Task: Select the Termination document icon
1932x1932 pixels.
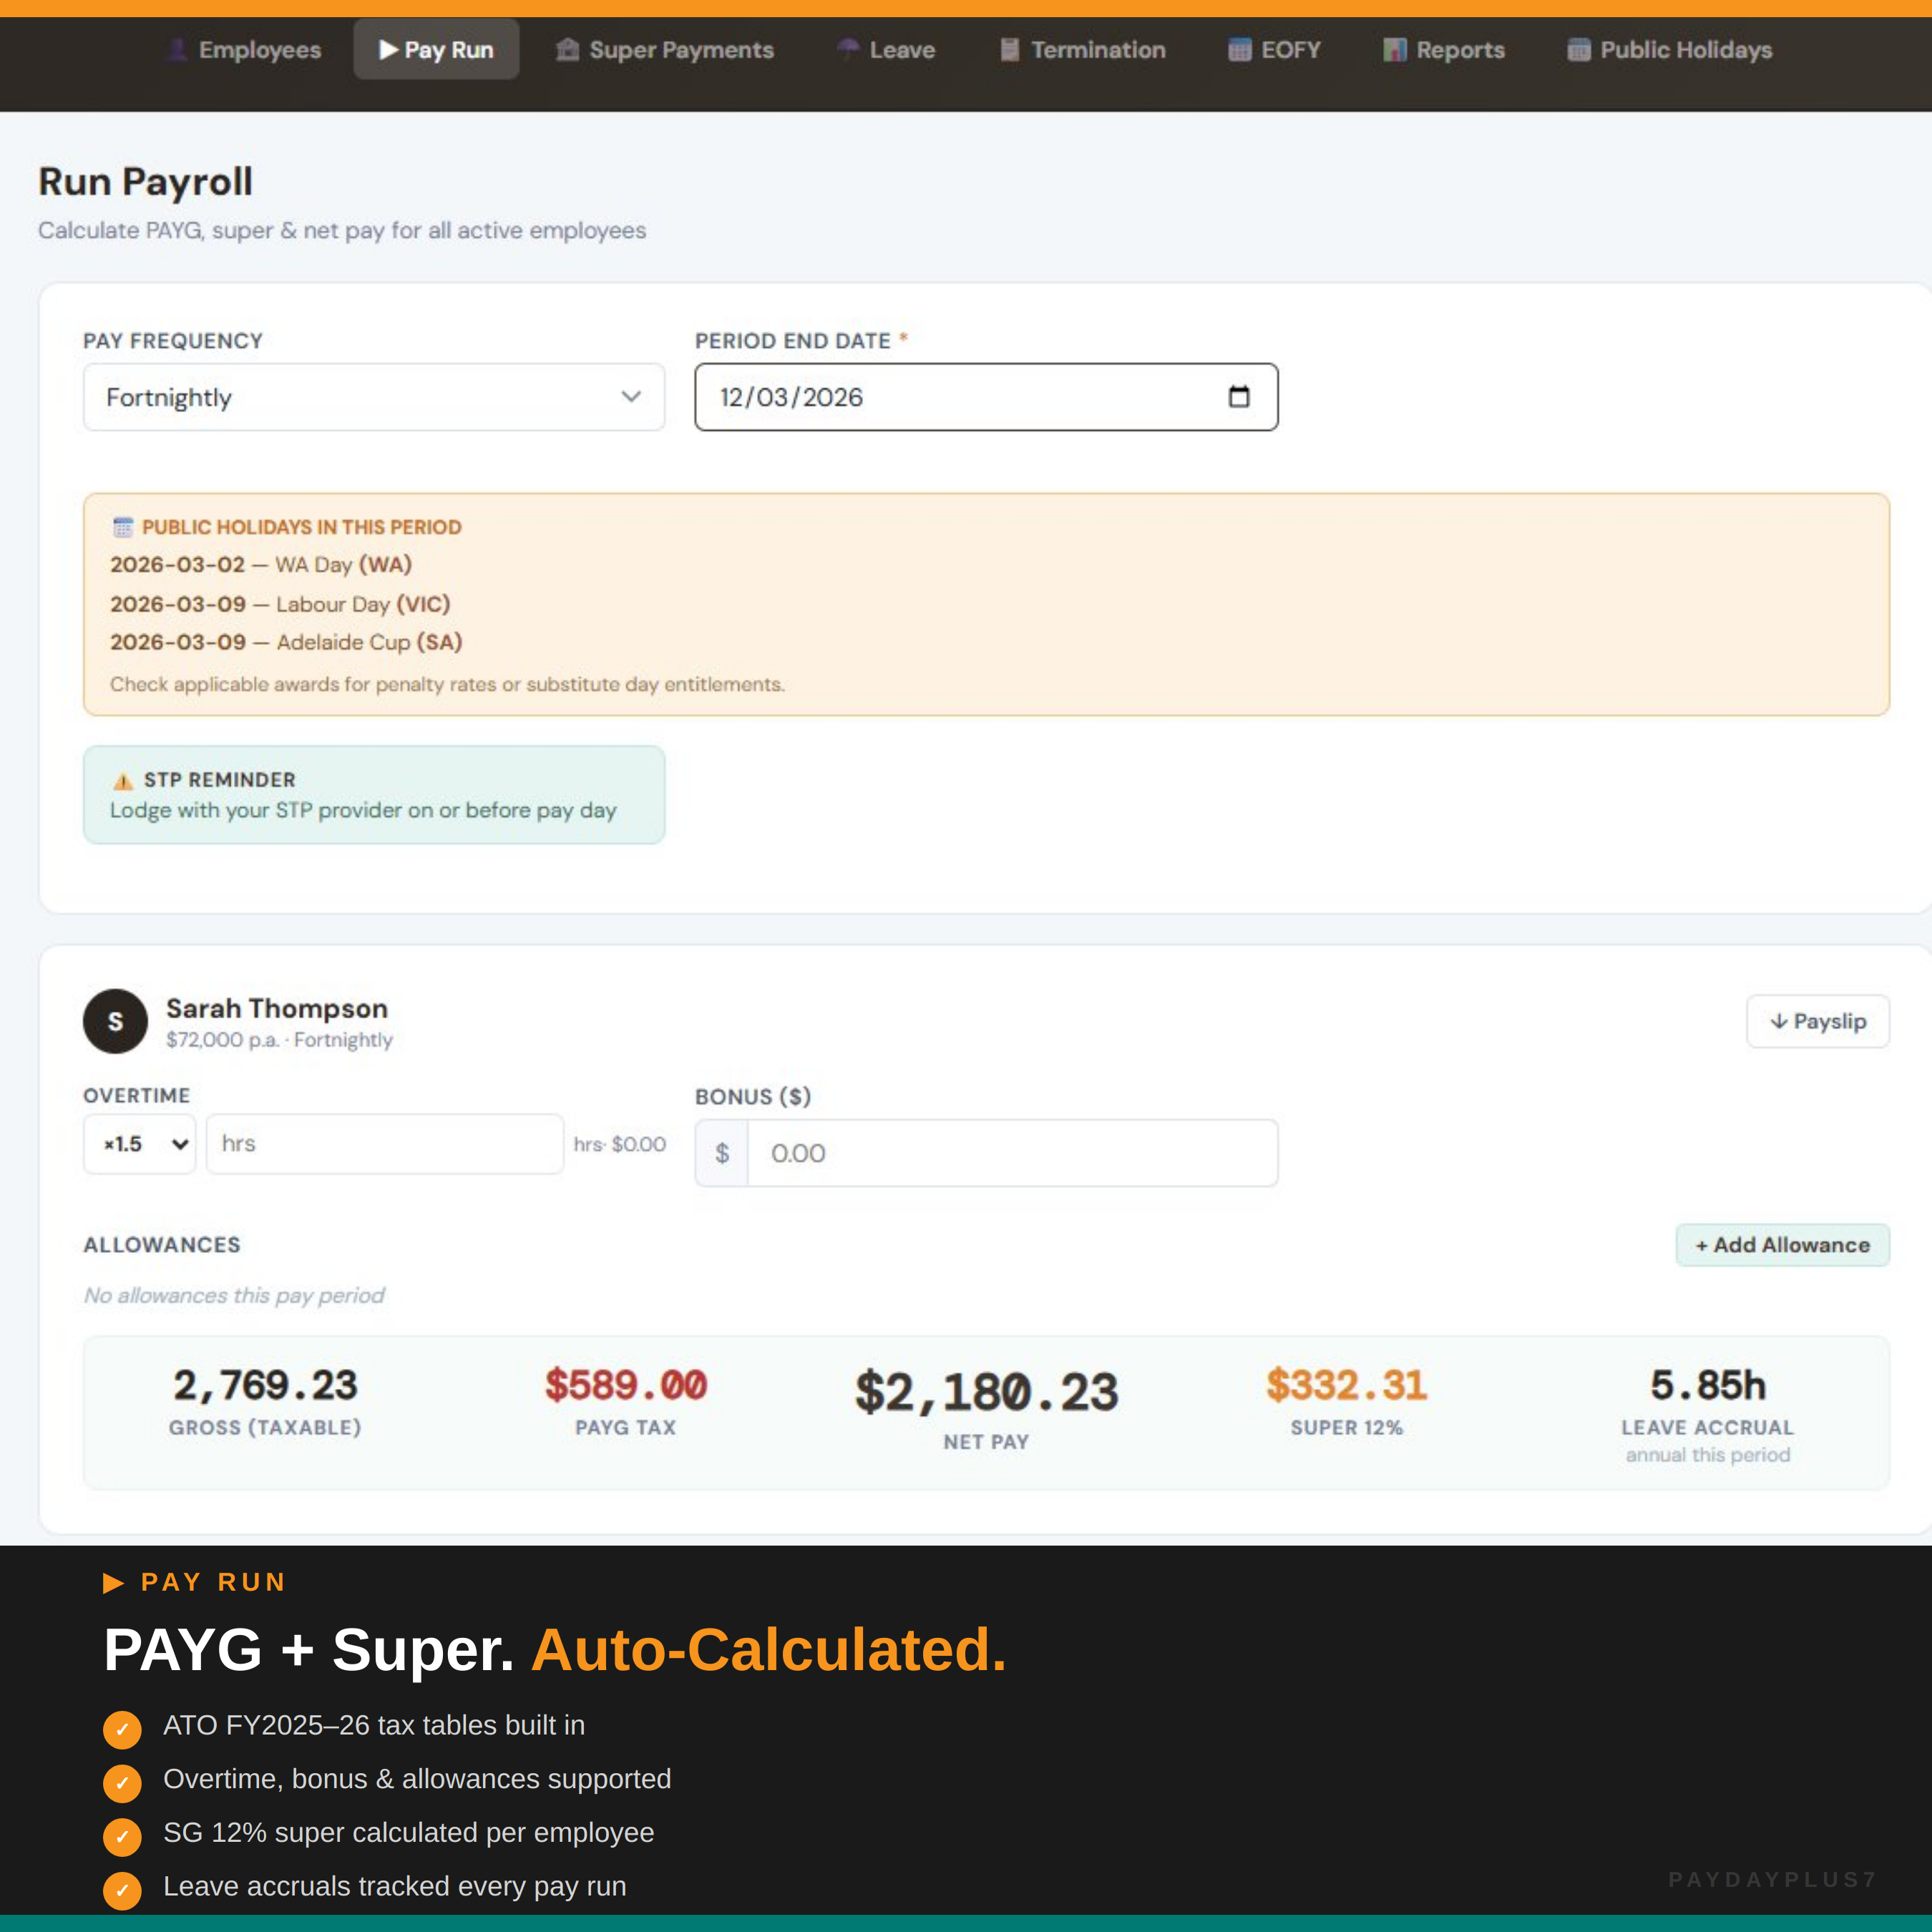Action: click(1008, 49)
